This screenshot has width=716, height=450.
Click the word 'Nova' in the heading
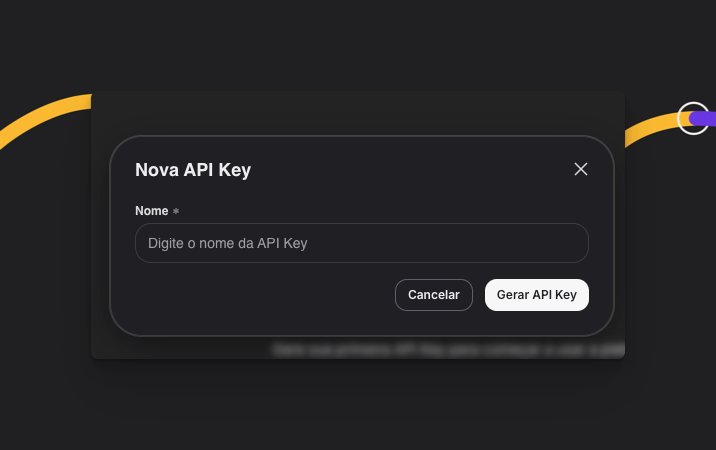click(x=157, y=170)
